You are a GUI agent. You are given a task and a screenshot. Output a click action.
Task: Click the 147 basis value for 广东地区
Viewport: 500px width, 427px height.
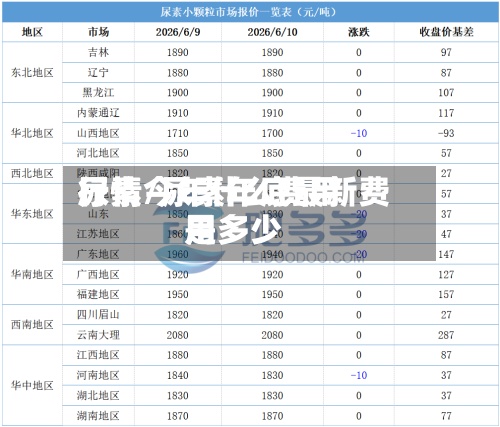[x=446, y=255]
